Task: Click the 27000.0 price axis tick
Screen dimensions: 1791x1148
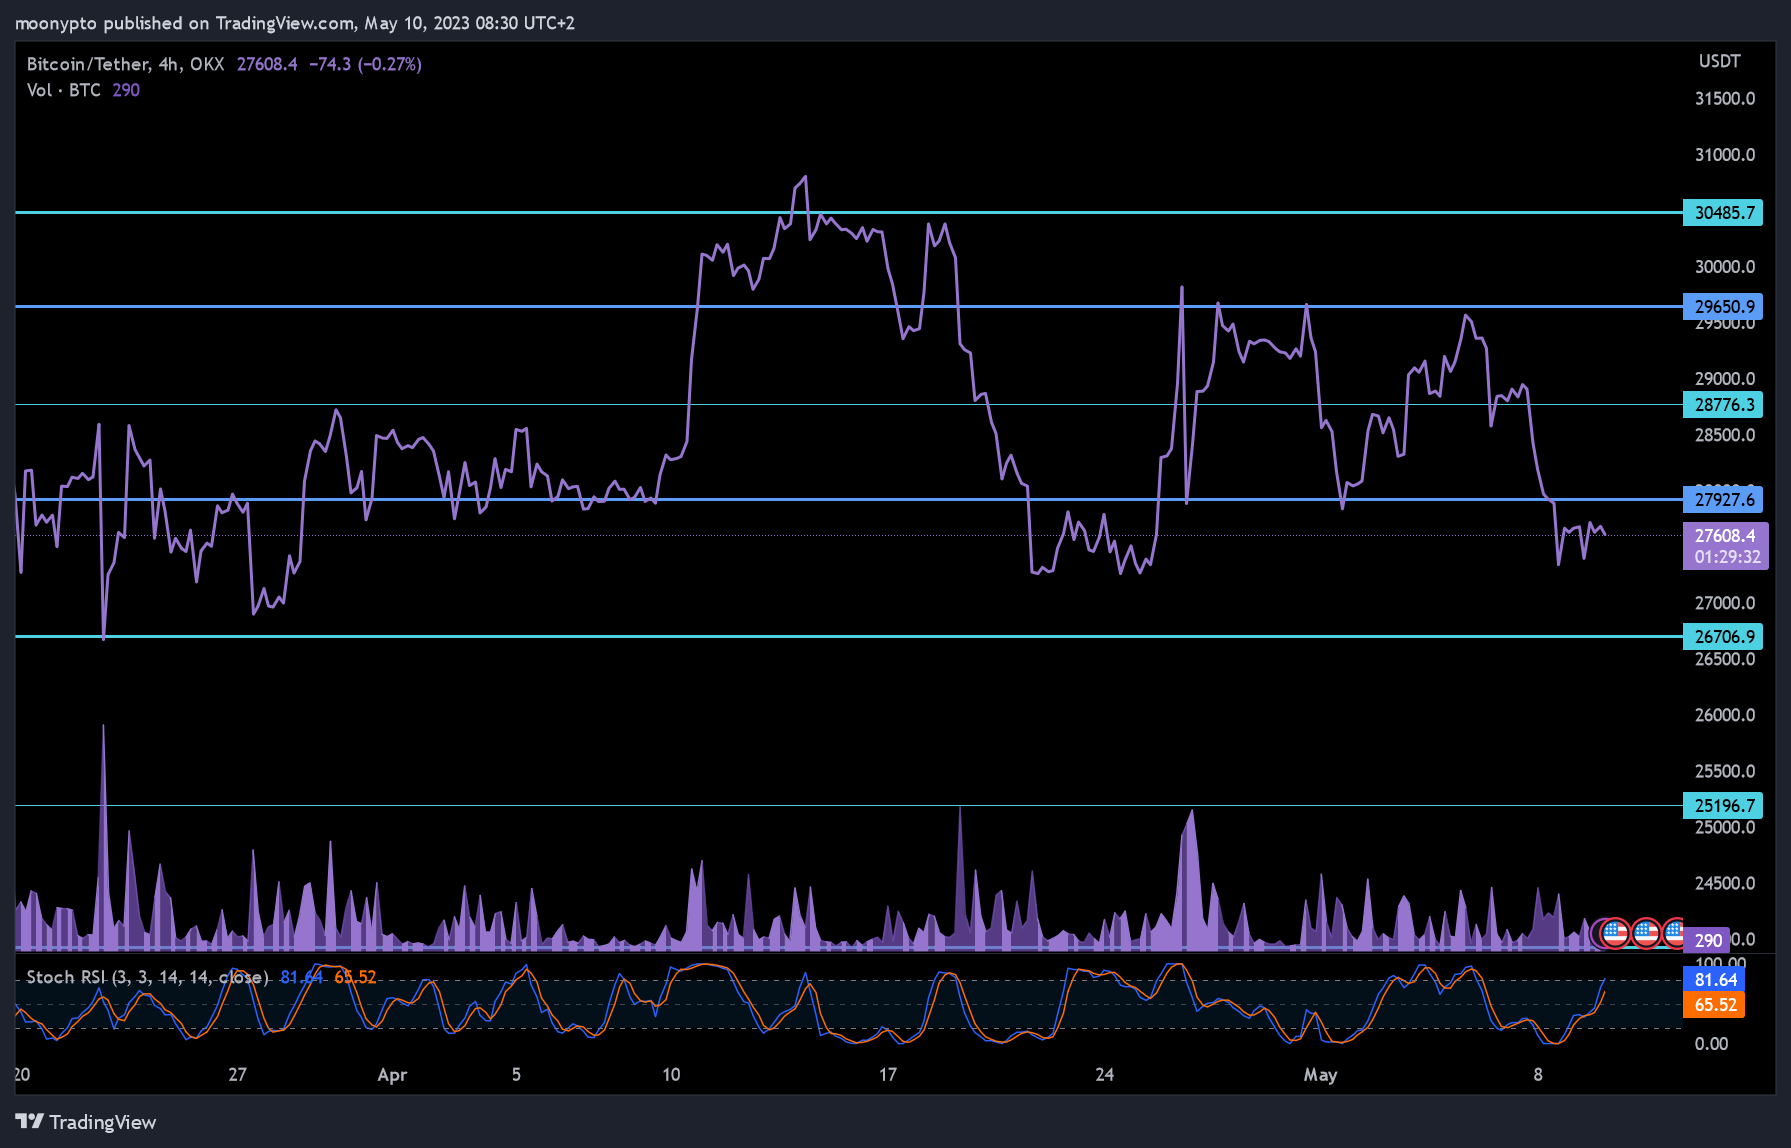Action: coord(1725,603)
